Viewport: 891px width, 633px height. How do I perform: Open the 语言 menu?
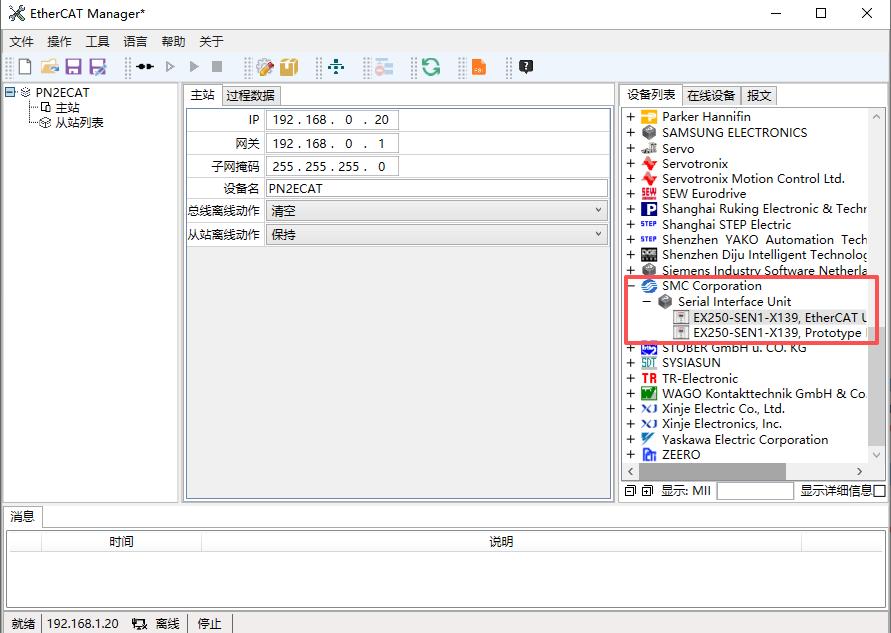click(x=135, y=41)
